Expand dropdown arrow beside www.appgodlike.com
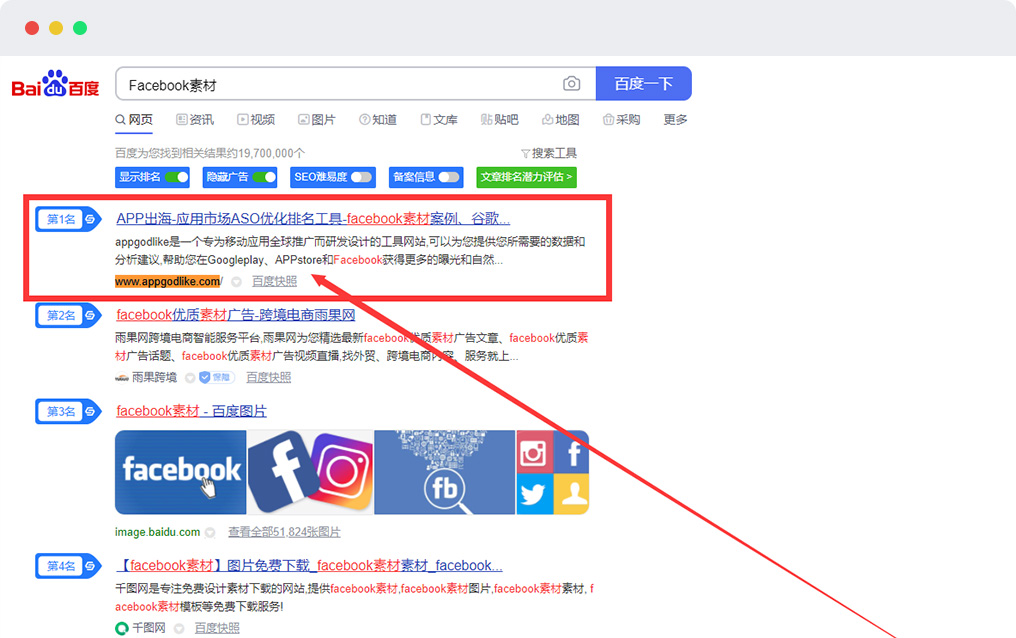 pos(237,282)
